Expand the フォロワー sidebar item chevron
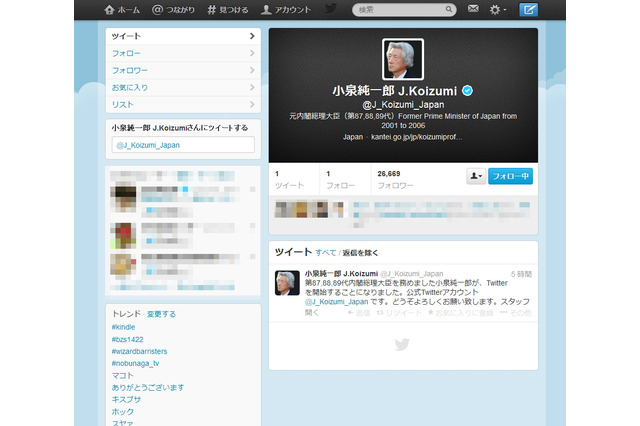Image resolution: width=640 pixels, height=426 pixels. (251, 70)
